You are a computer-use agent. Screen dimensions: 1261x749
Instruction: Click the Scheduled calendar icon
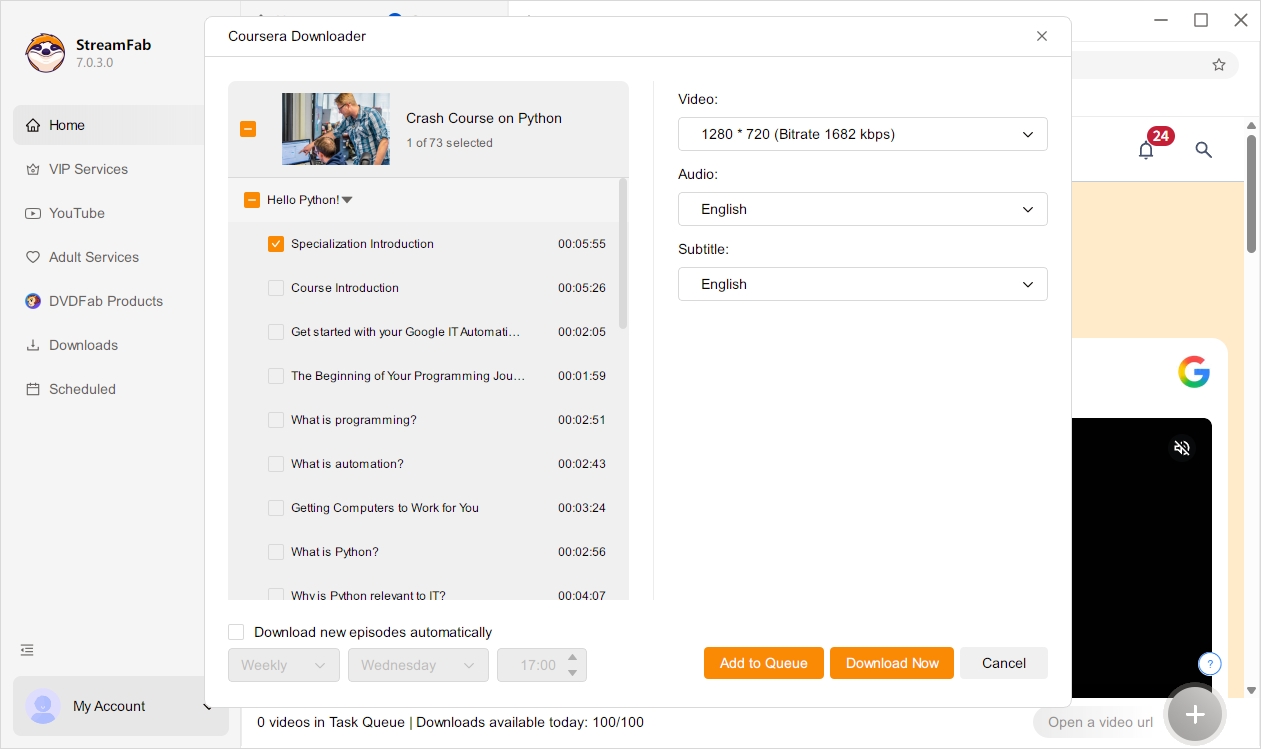tap(32, 389)
